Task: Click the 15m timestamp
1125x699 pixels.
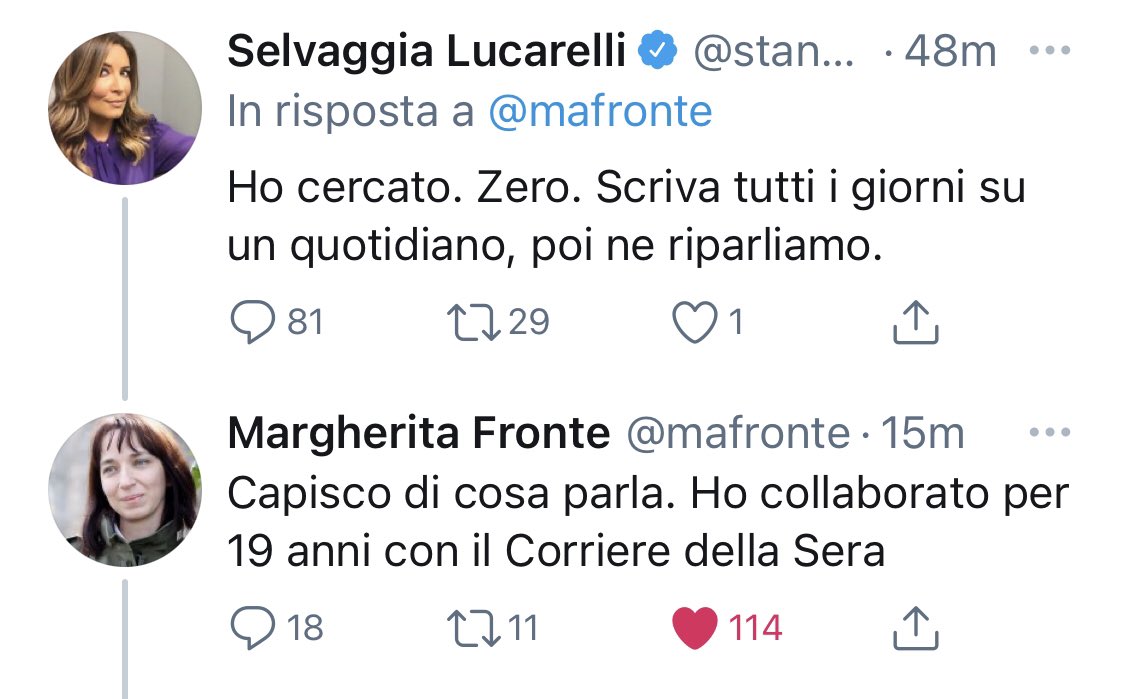Action: click(x=918, y=434)
